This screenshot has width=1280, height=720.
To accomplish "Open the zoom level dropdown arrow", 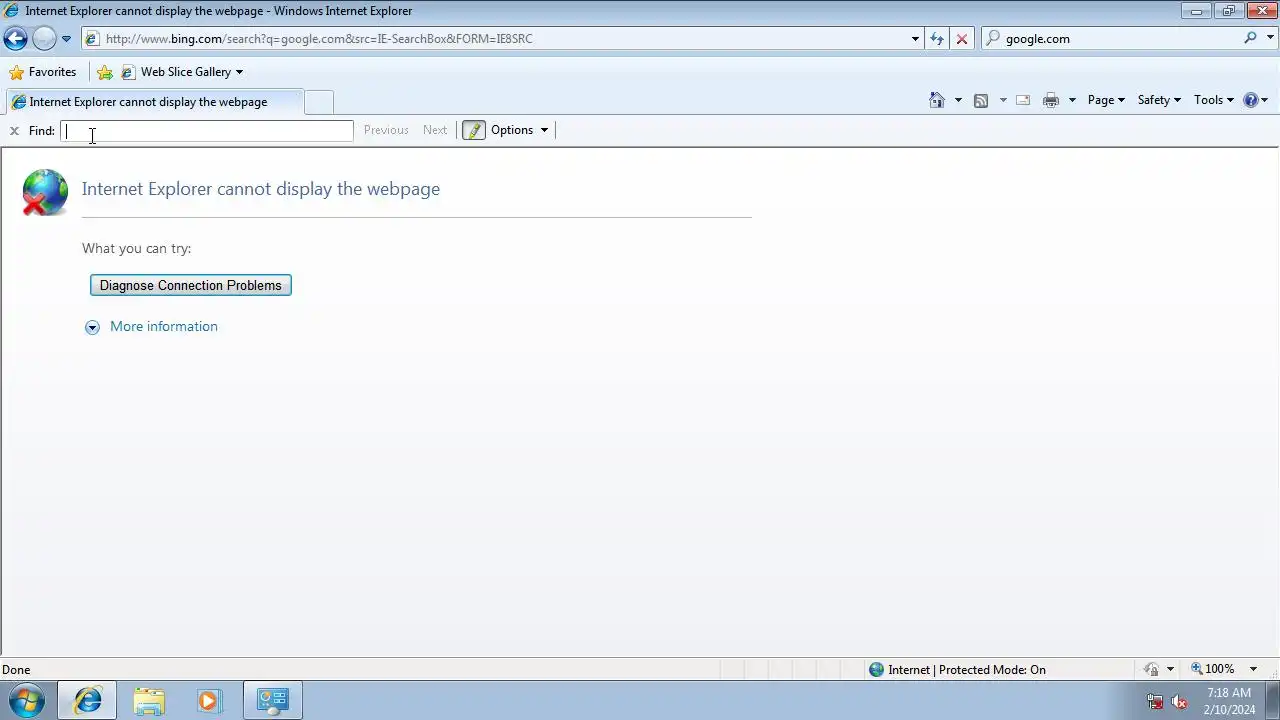I will (x=1253, y=670).
